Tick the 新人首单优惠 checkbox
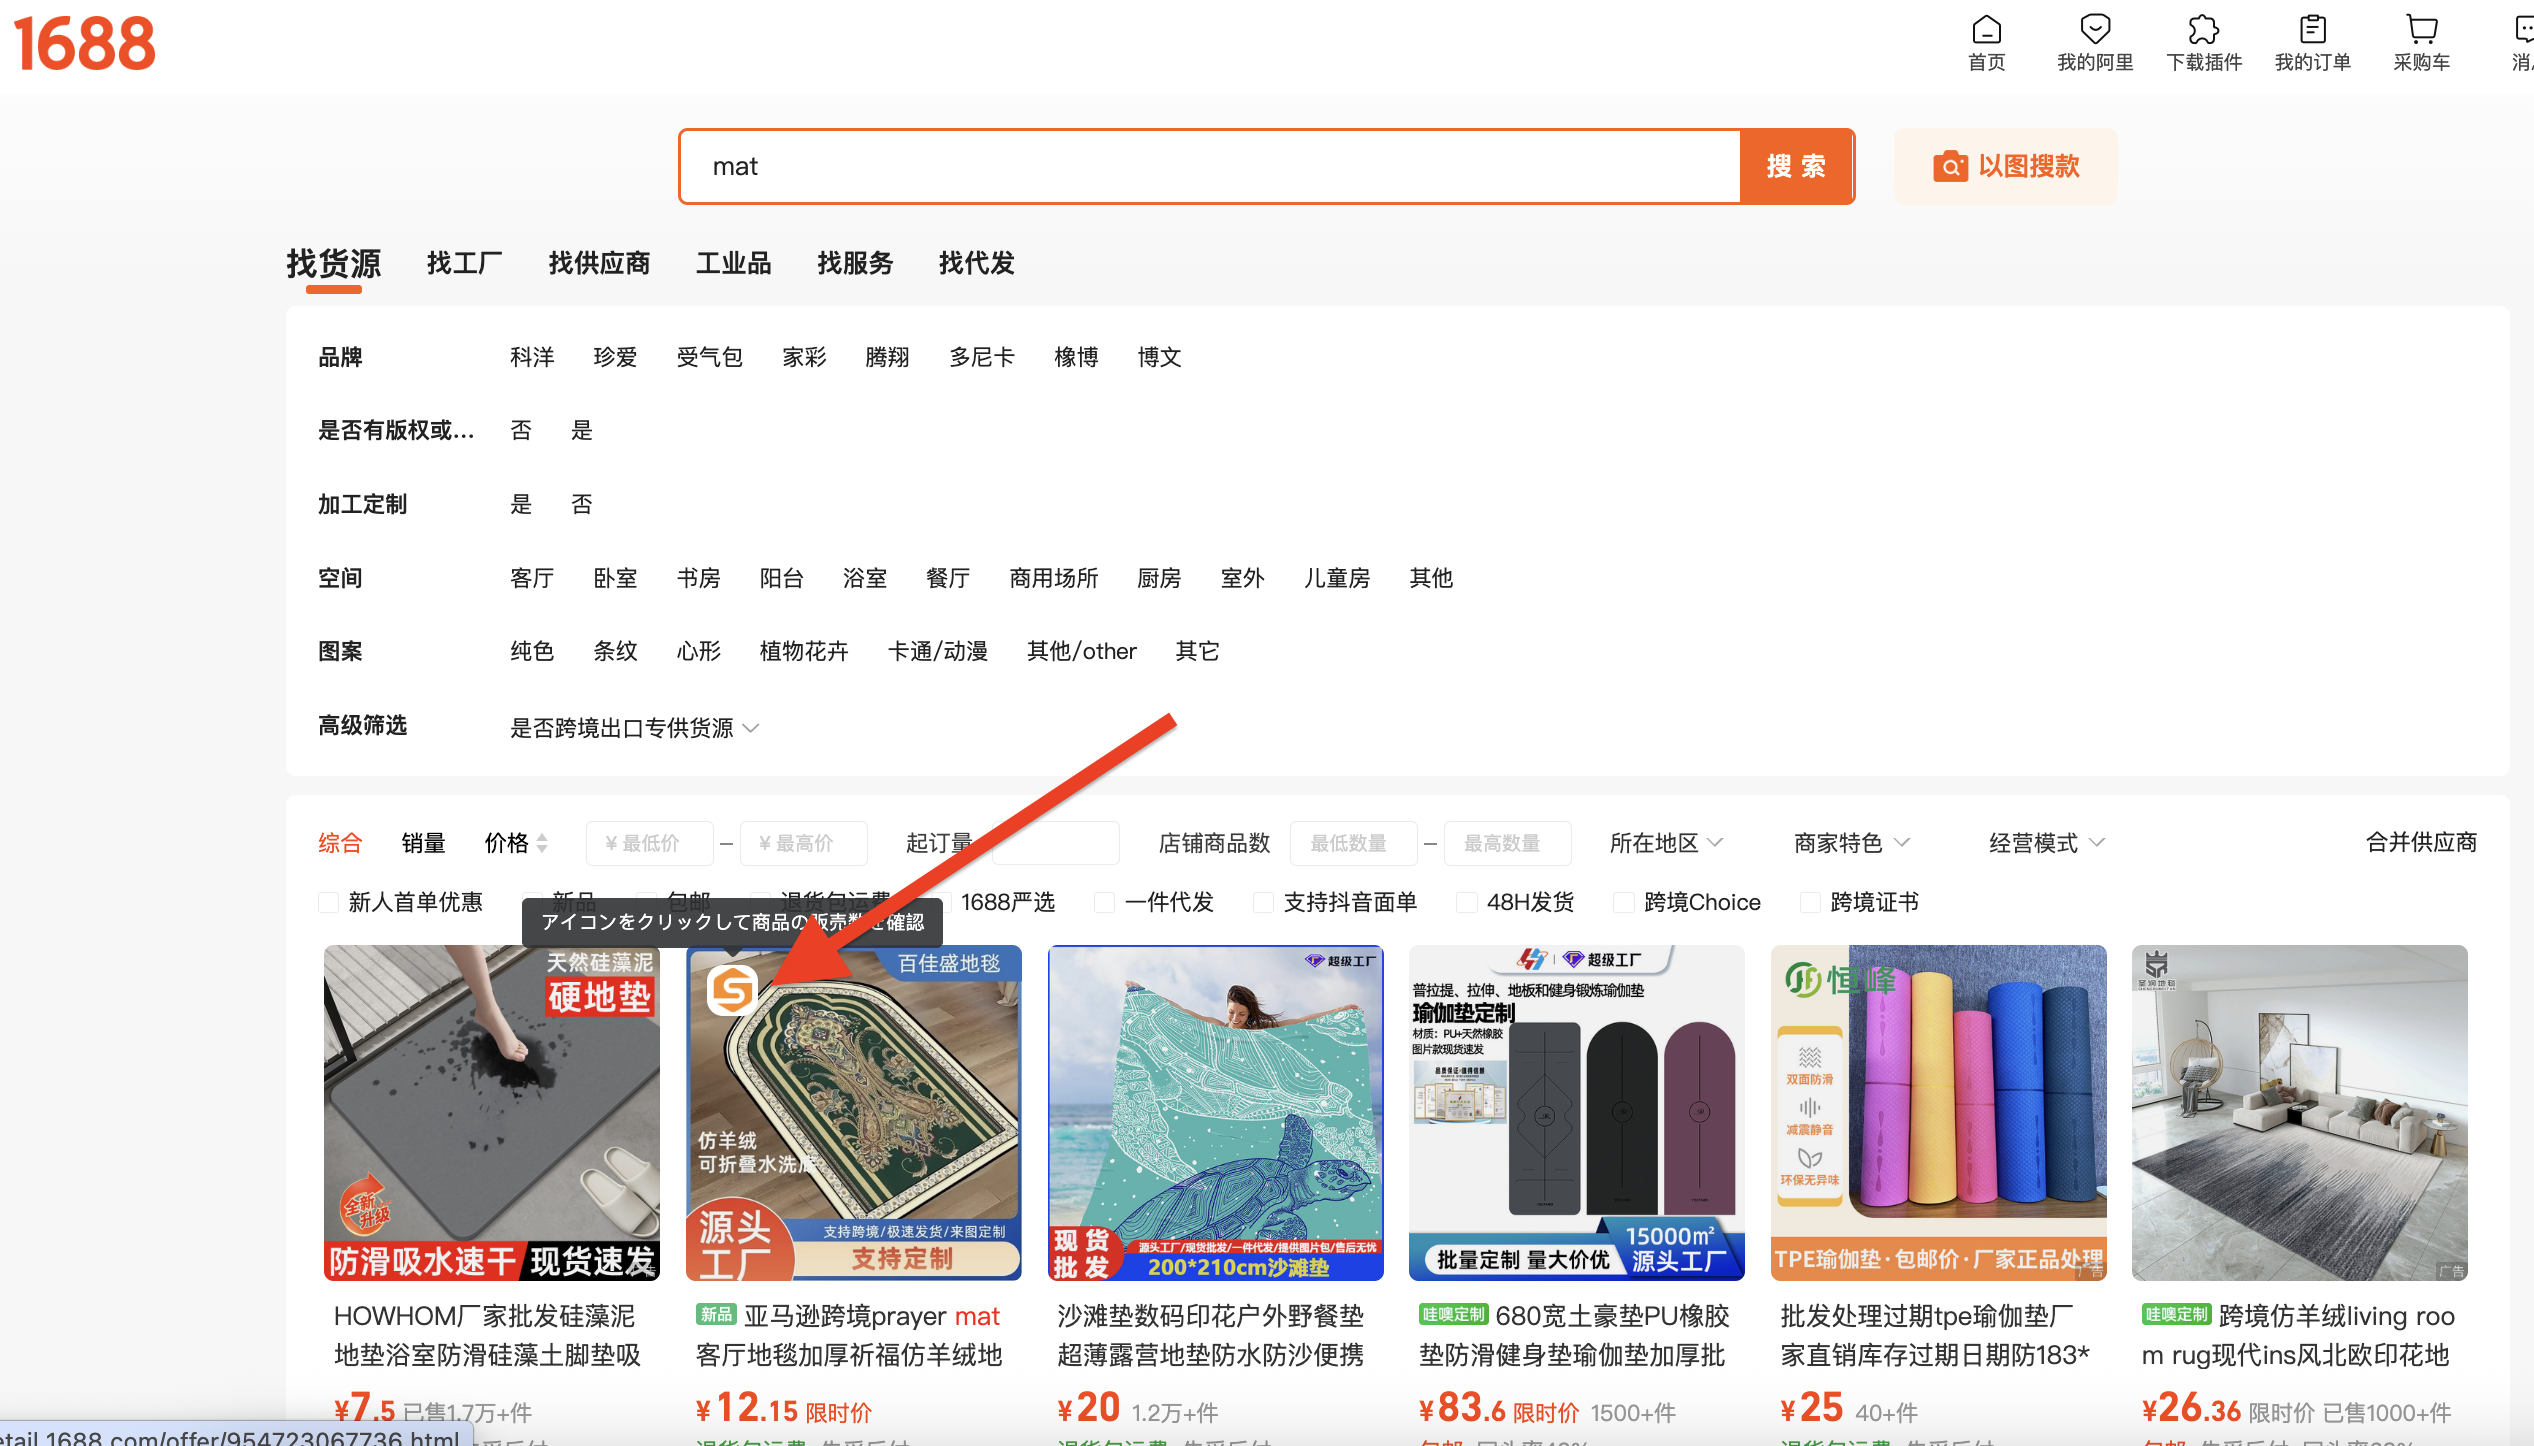2534x1446 pixels. (328, 902)
